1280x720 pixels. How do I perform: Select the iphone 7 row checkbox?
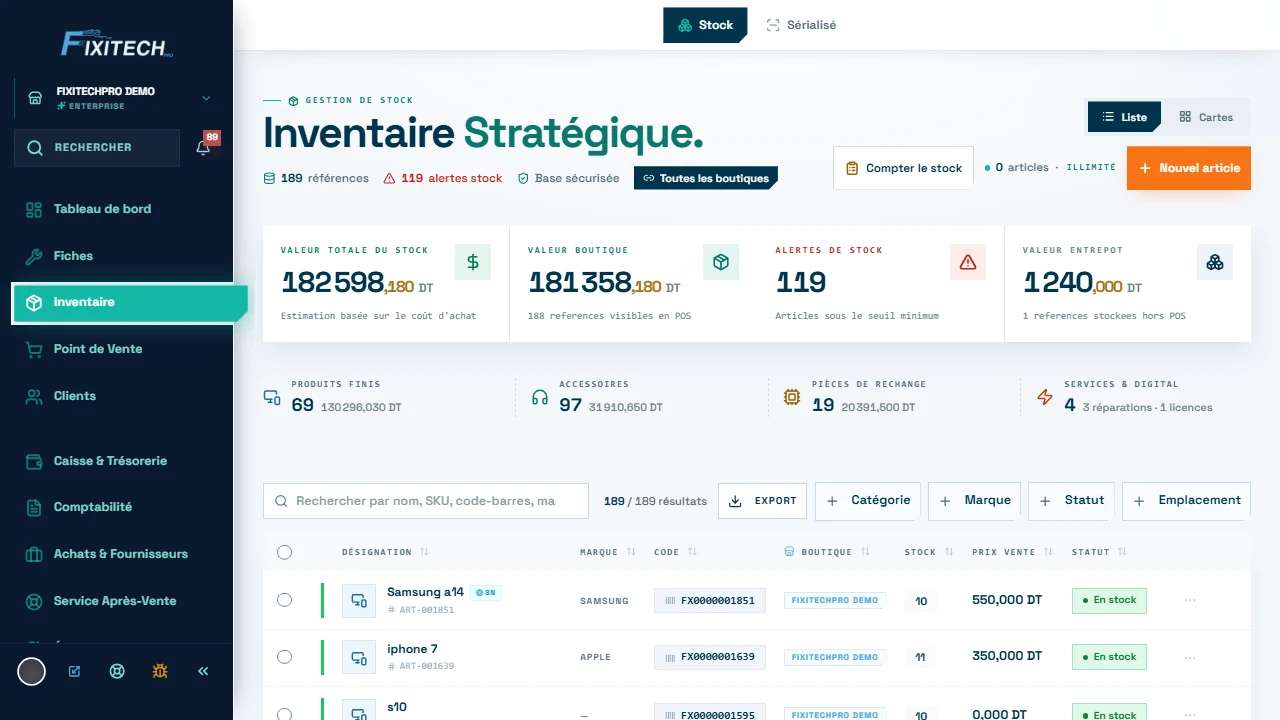click(x=284, y=657)
